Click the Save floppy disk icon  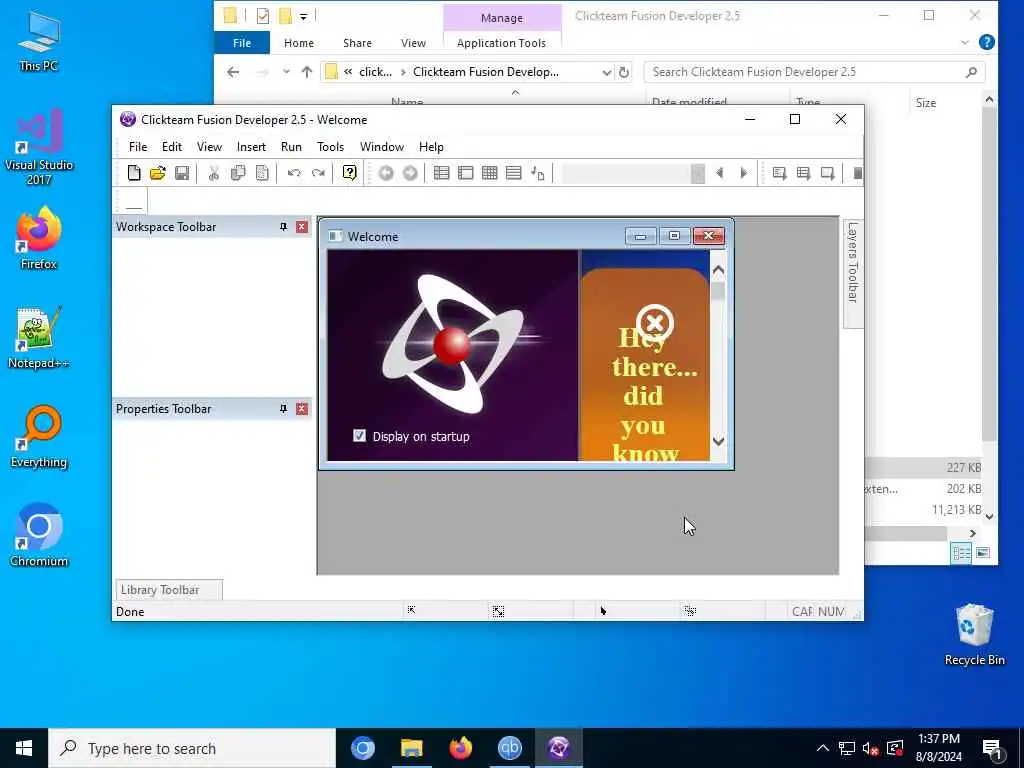(x=182, y=173)
